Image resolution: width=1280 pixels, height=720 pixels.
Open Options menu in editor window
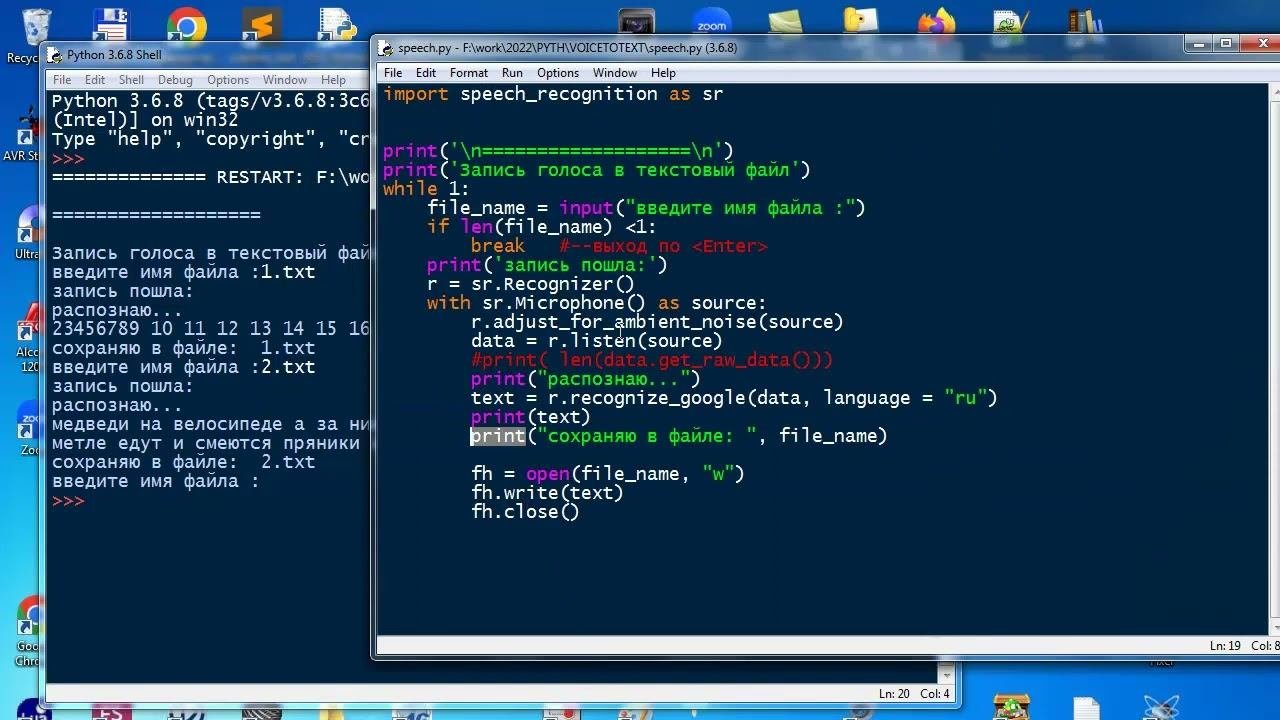(558, 73)
